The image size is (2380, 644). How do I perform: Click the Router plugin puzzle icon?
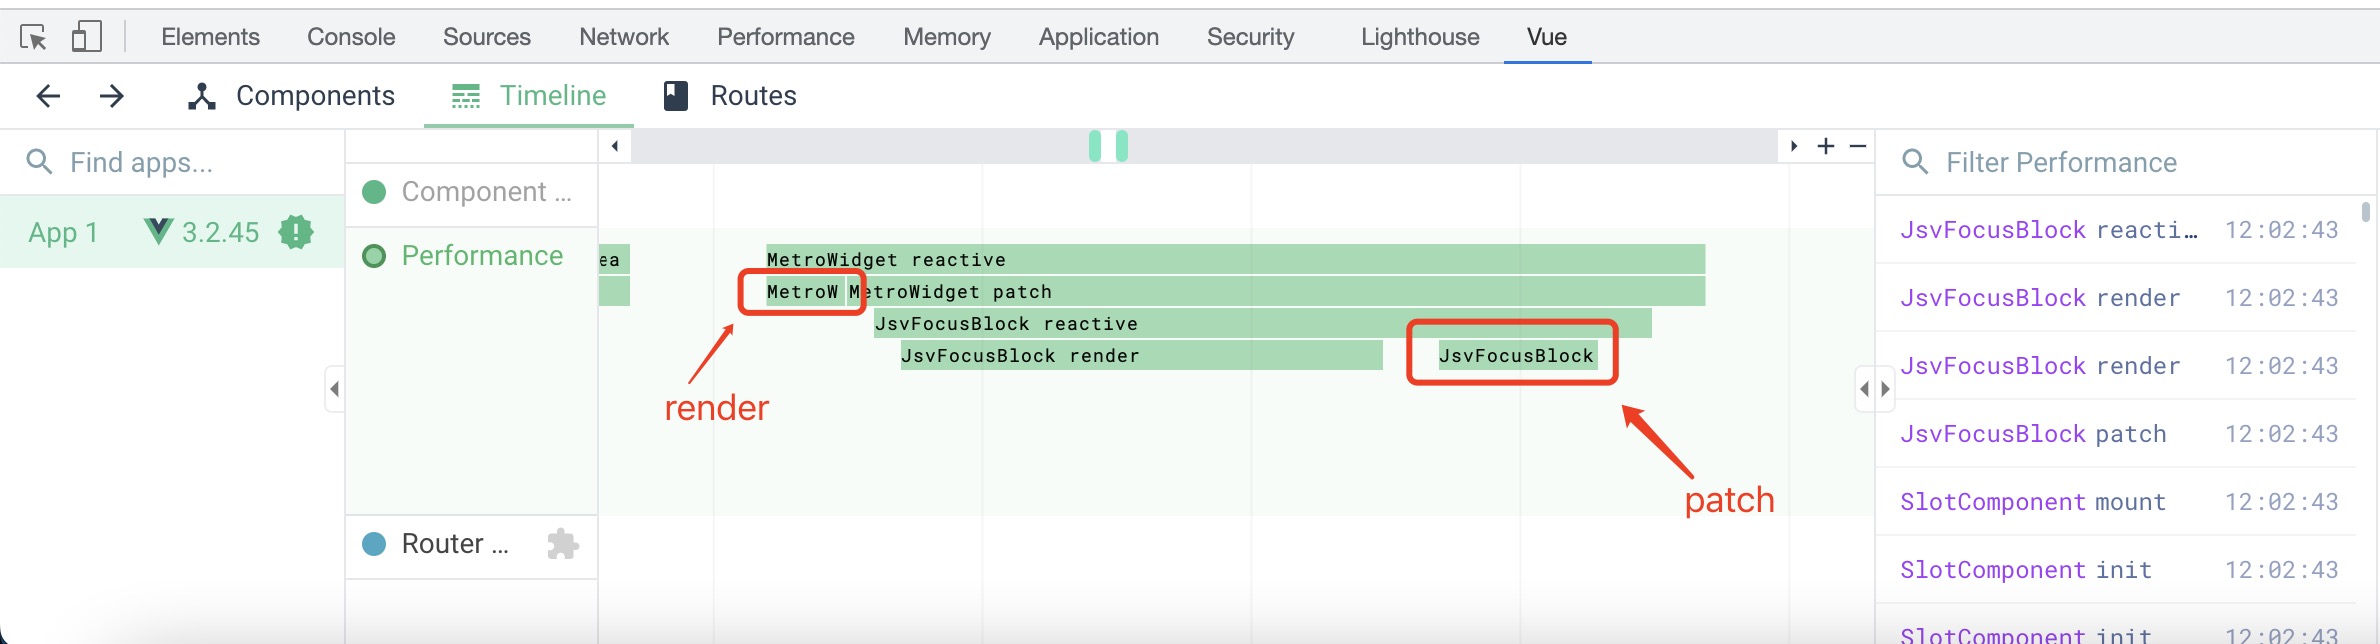point(563,544)
